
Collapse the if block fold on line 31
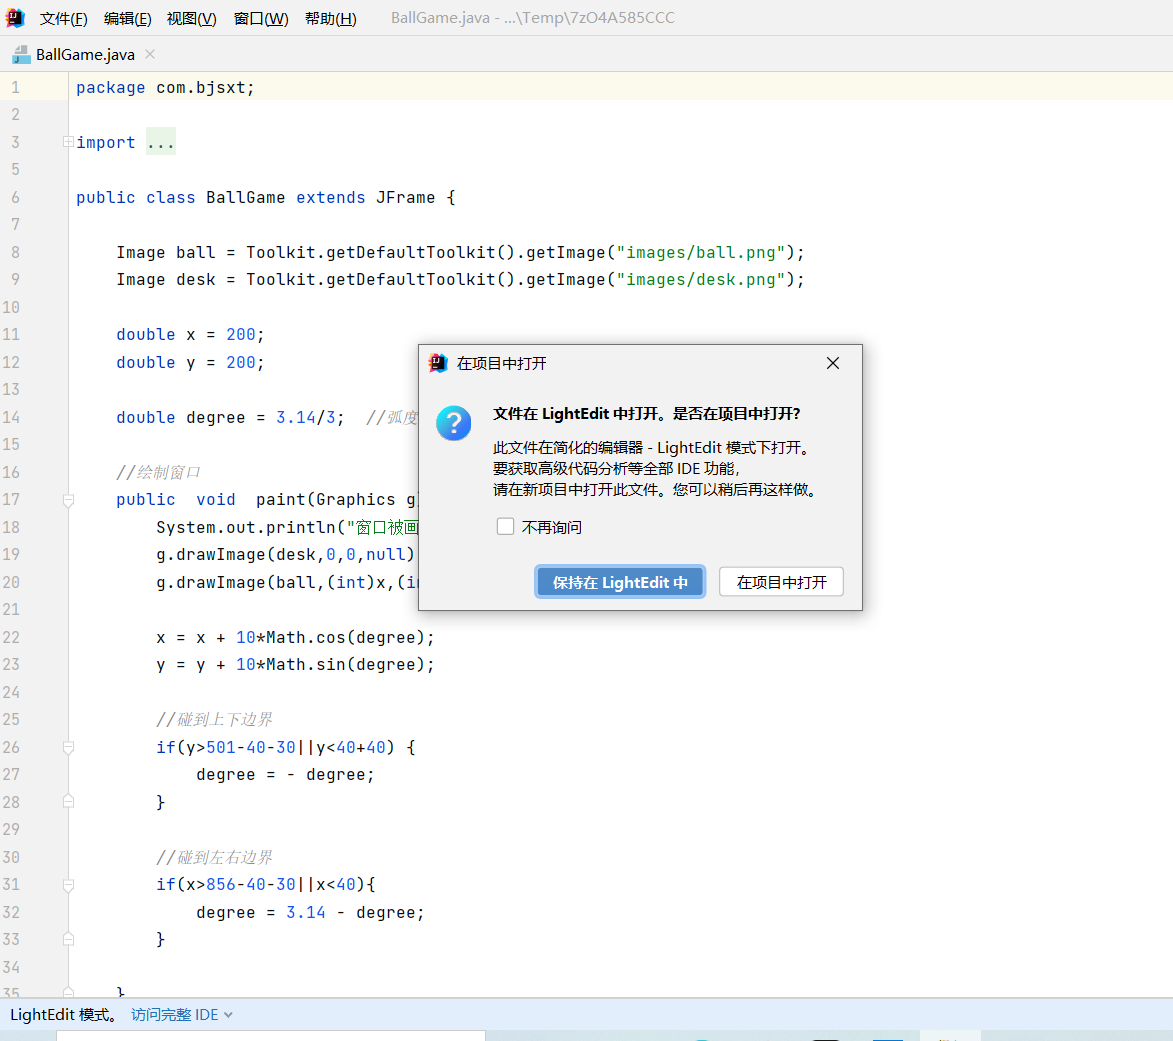pyautogui.click(x=68, y=885)
